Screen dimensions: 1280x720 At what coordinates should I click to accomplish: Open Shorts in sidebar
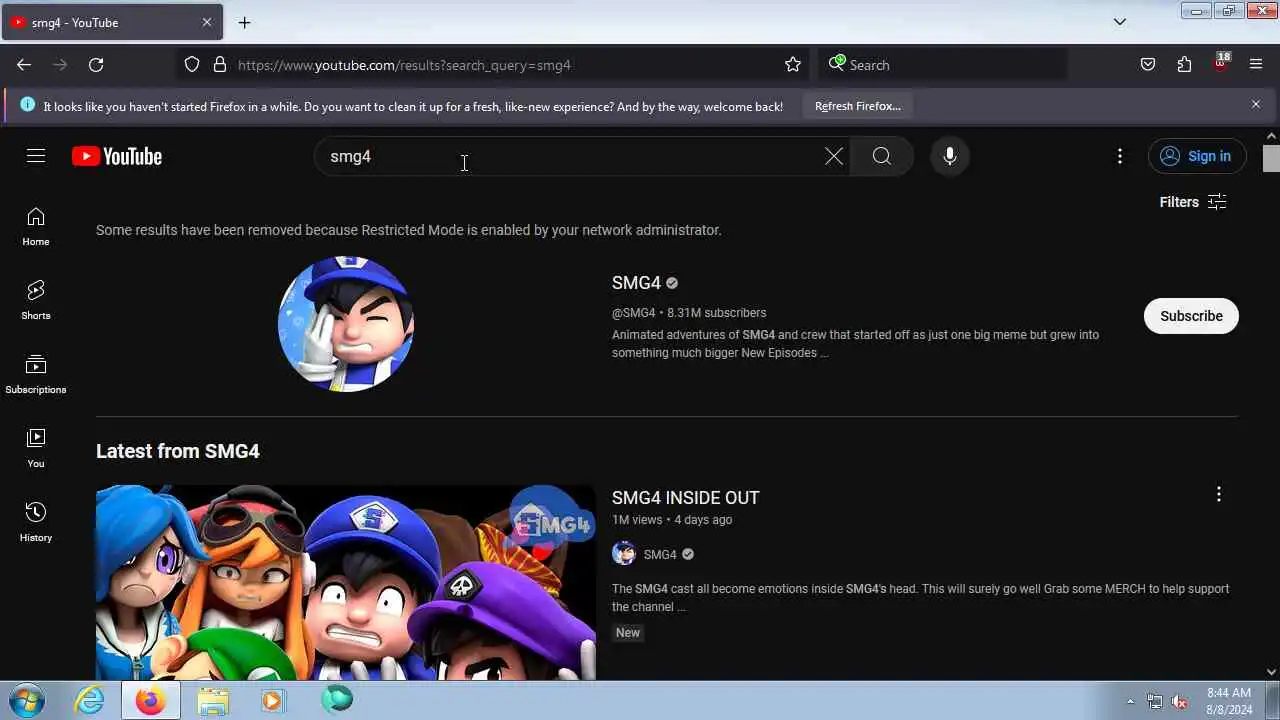(36, 301)
